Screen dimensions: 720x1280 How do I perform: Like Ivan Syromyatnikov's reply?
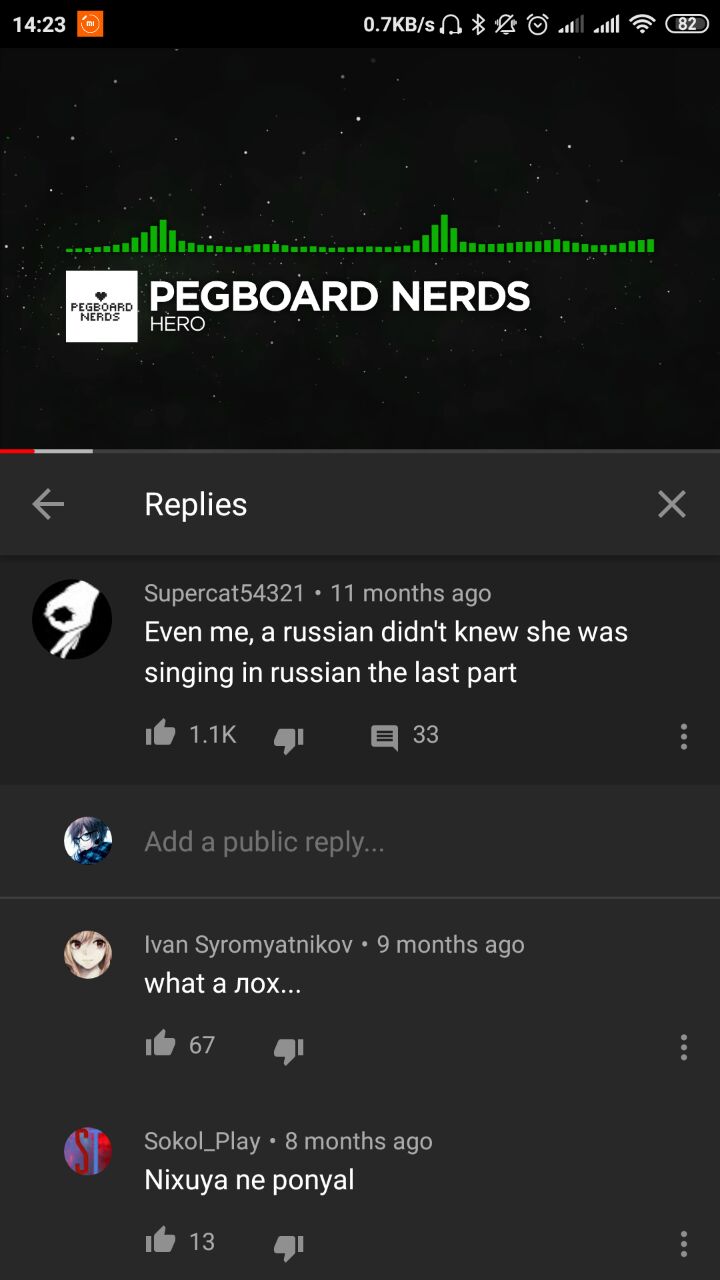click(160, 1044)
